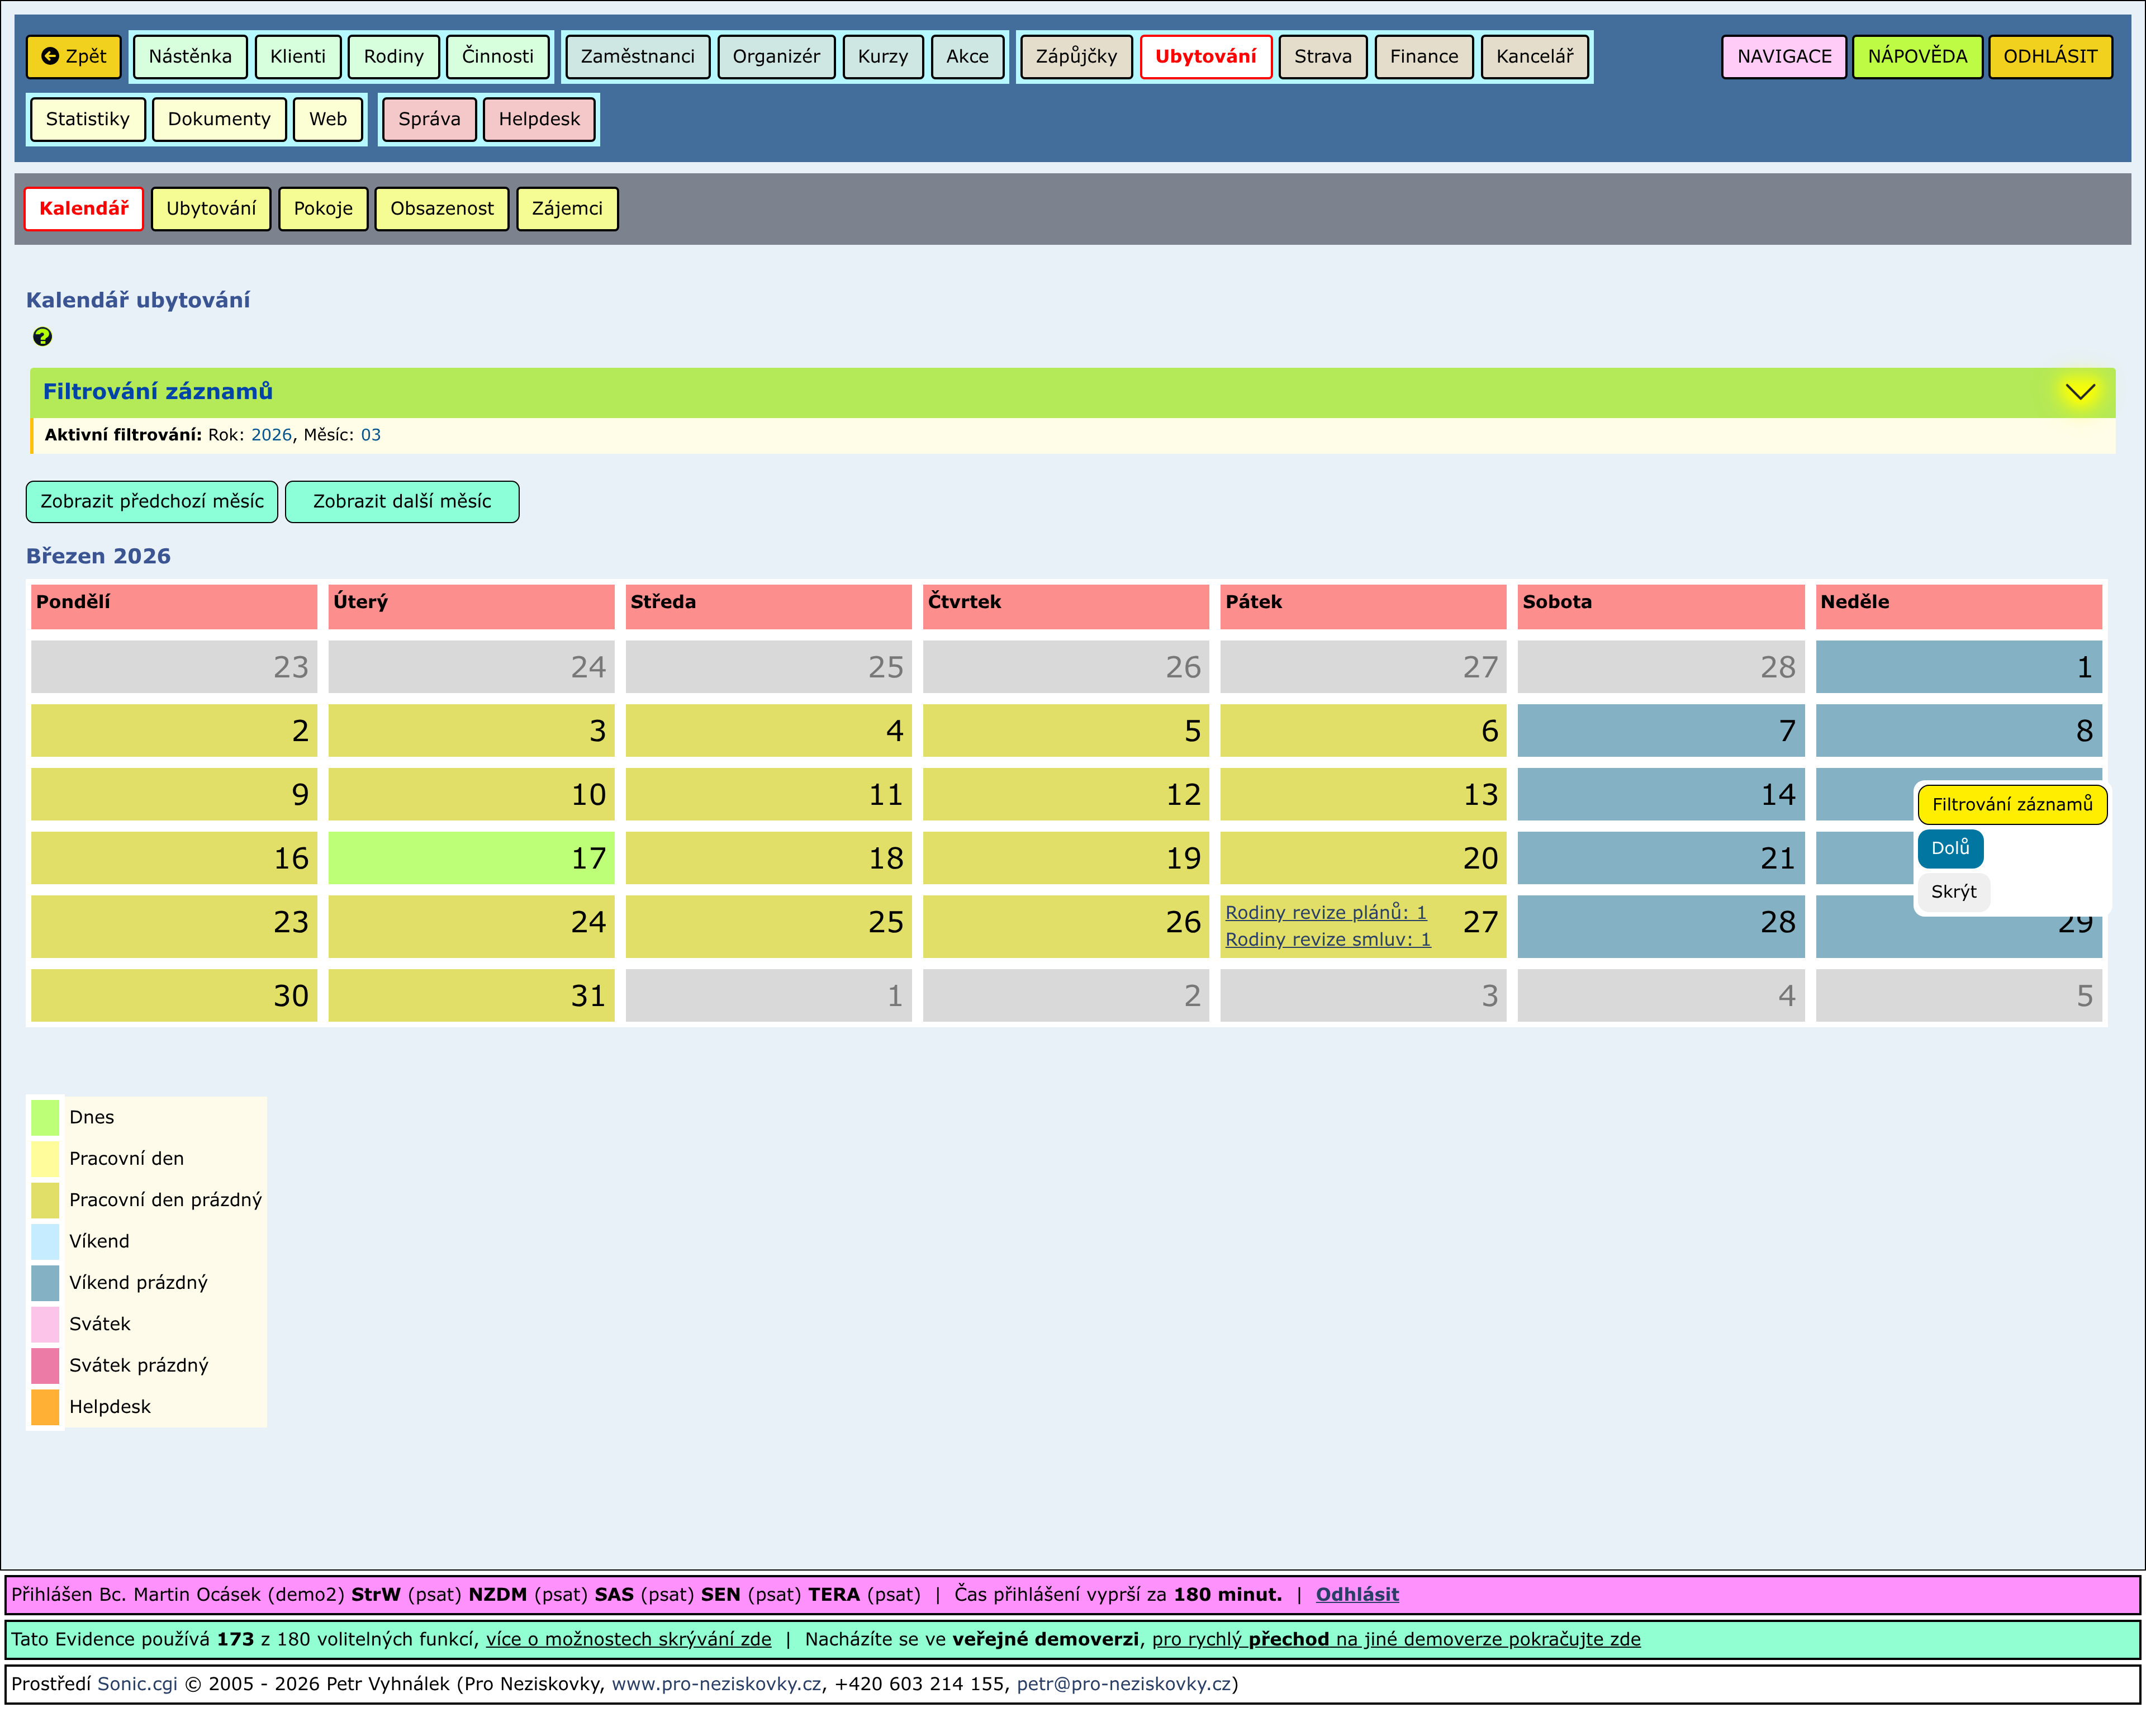Click the Helpdesk orange legend swatch
Viewport: 2146px width, 1736px height.
[x=45, y=1406]
